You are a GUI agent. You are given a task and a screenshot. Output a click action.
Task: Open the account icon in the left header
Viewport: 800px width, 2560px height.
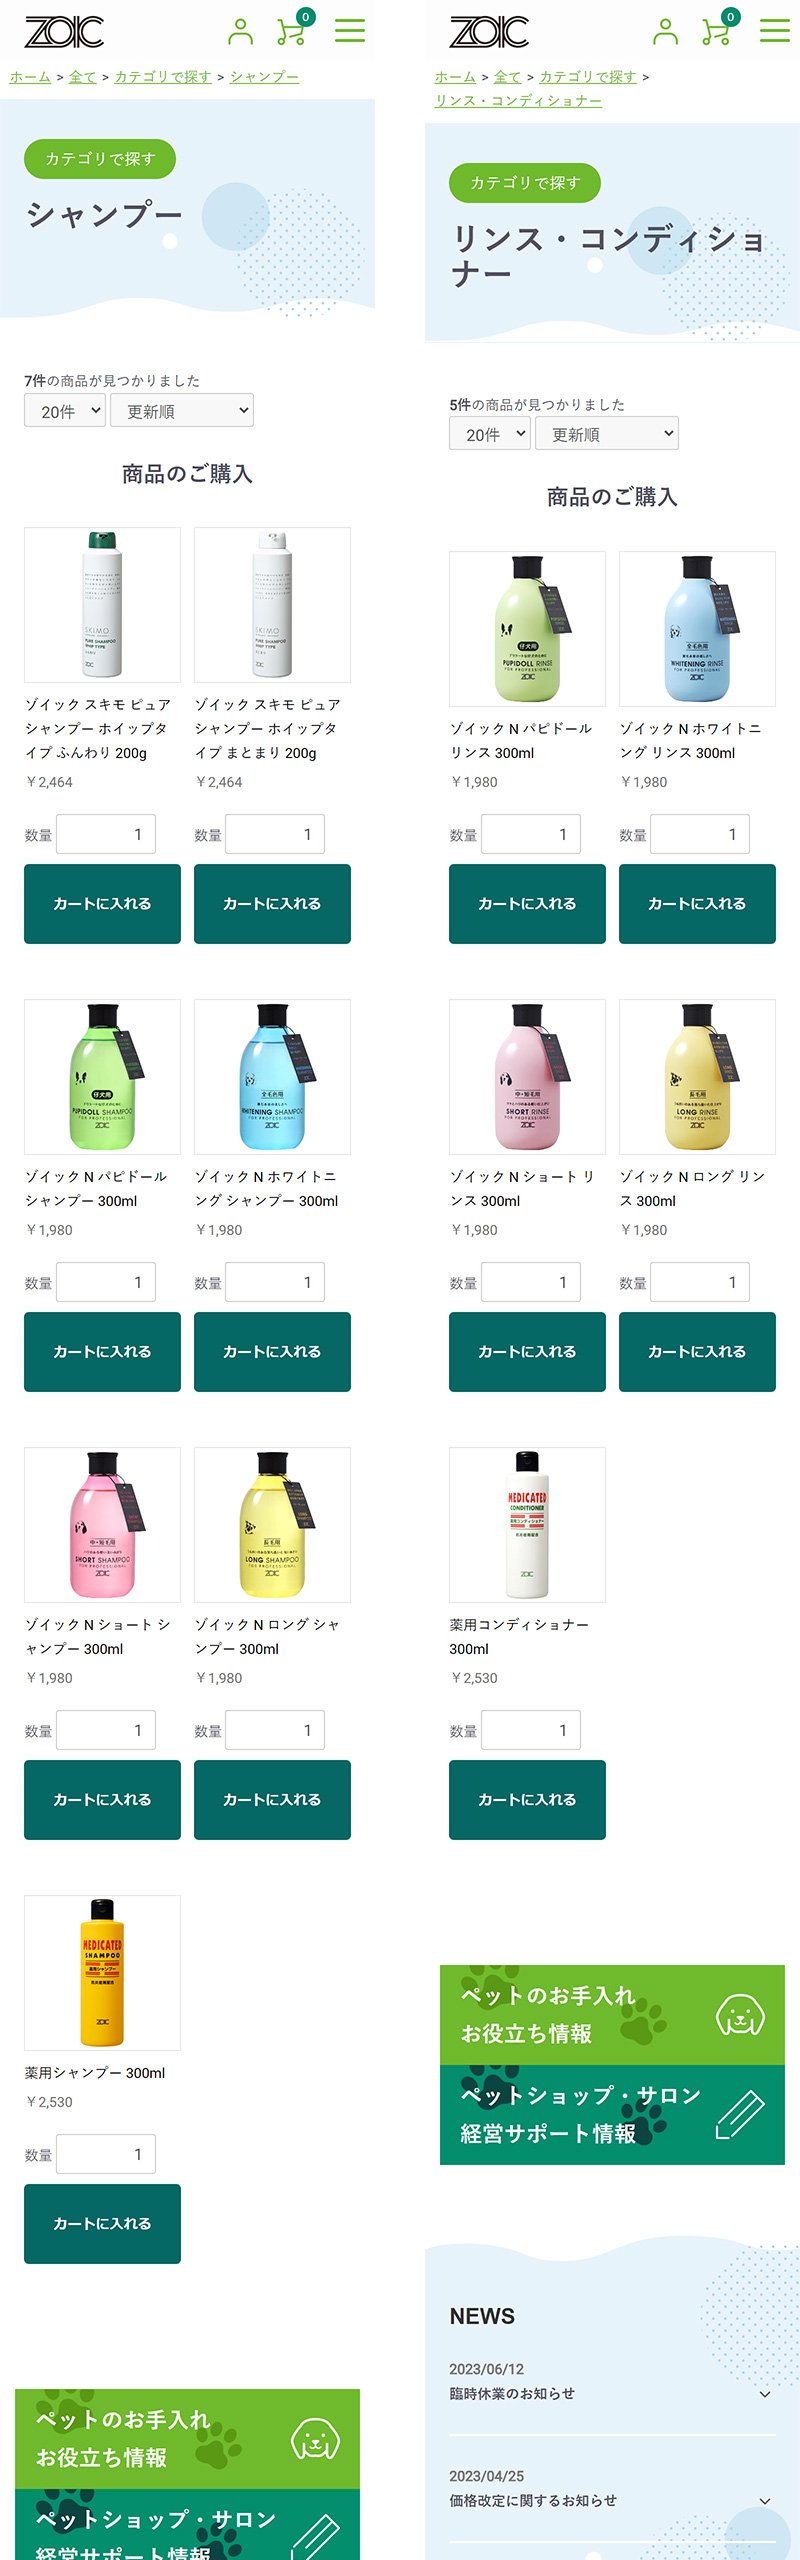click(240, 32)
